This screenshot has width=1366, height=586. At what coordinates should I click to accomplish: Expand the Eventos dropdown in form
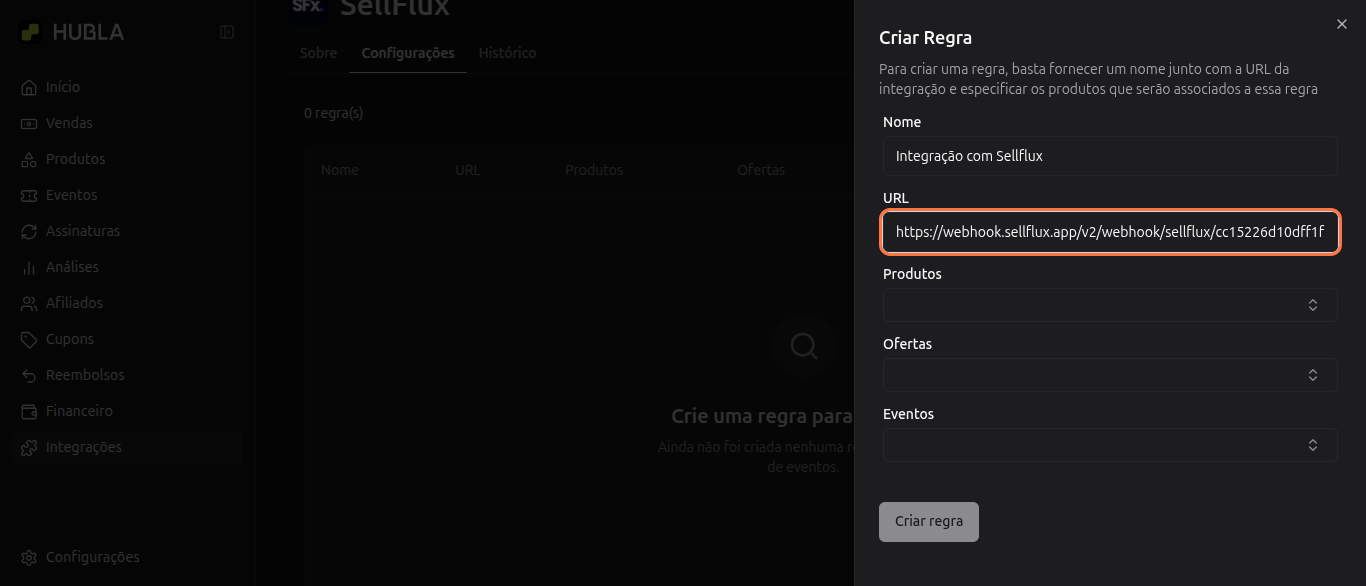(1109, 445)
